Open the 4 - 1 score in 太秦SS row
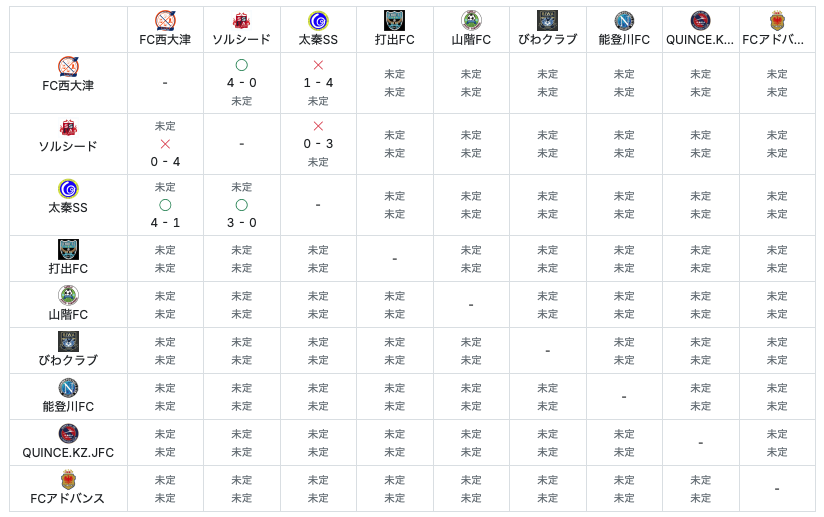The width and height of the screenshot is (824, 517). [165, 223]
